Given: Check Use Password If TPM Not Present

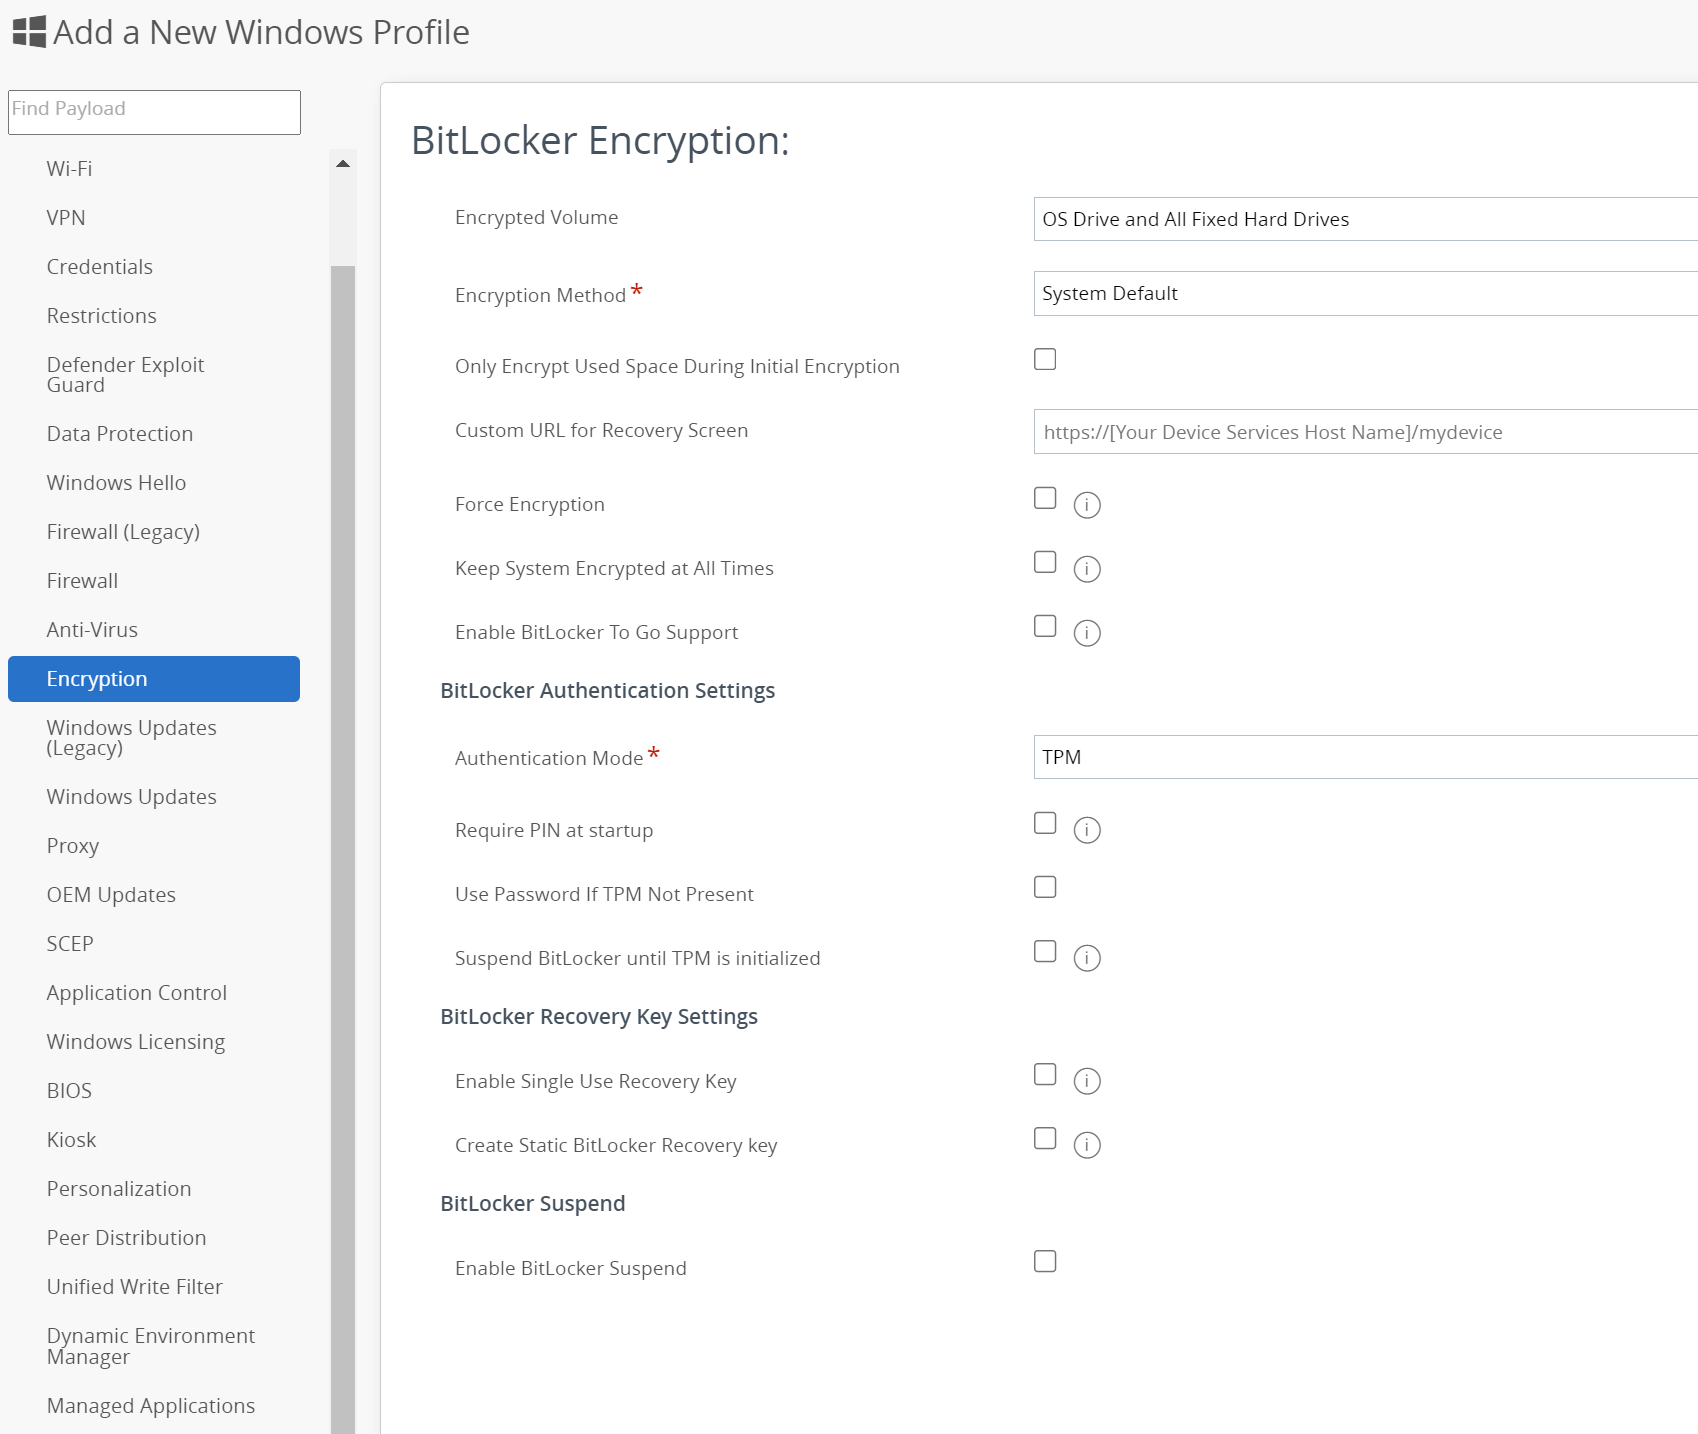Looking at the screenshot, I should [x=1044, y=887].
